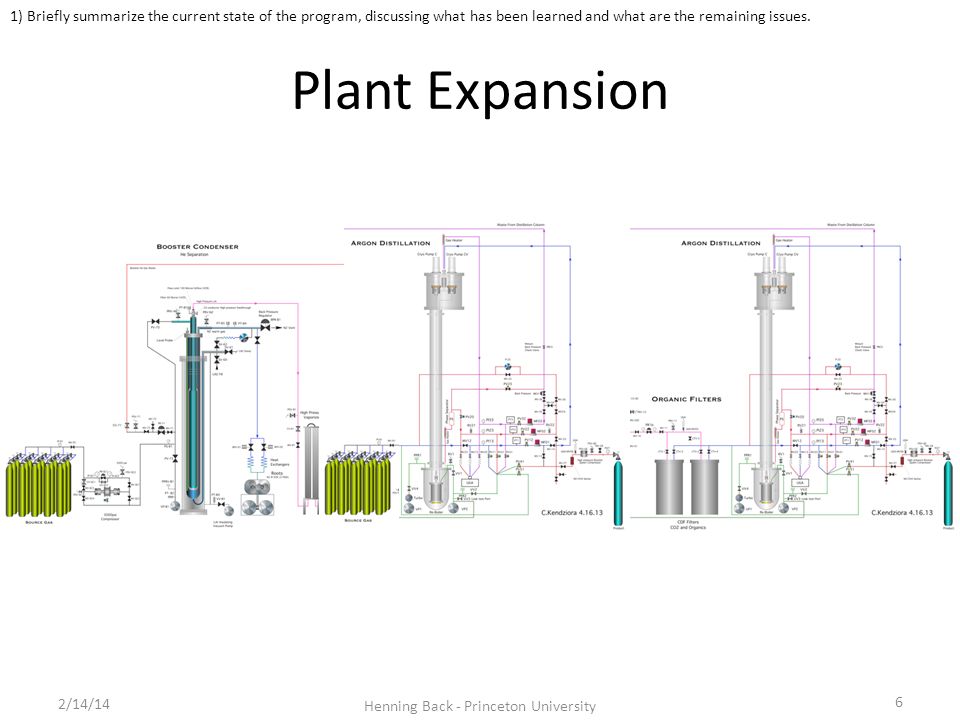This screenshot has height=720, width=960.
Task: Click the "Compressor" label below the compressor symbol
Action: point(110,517)
